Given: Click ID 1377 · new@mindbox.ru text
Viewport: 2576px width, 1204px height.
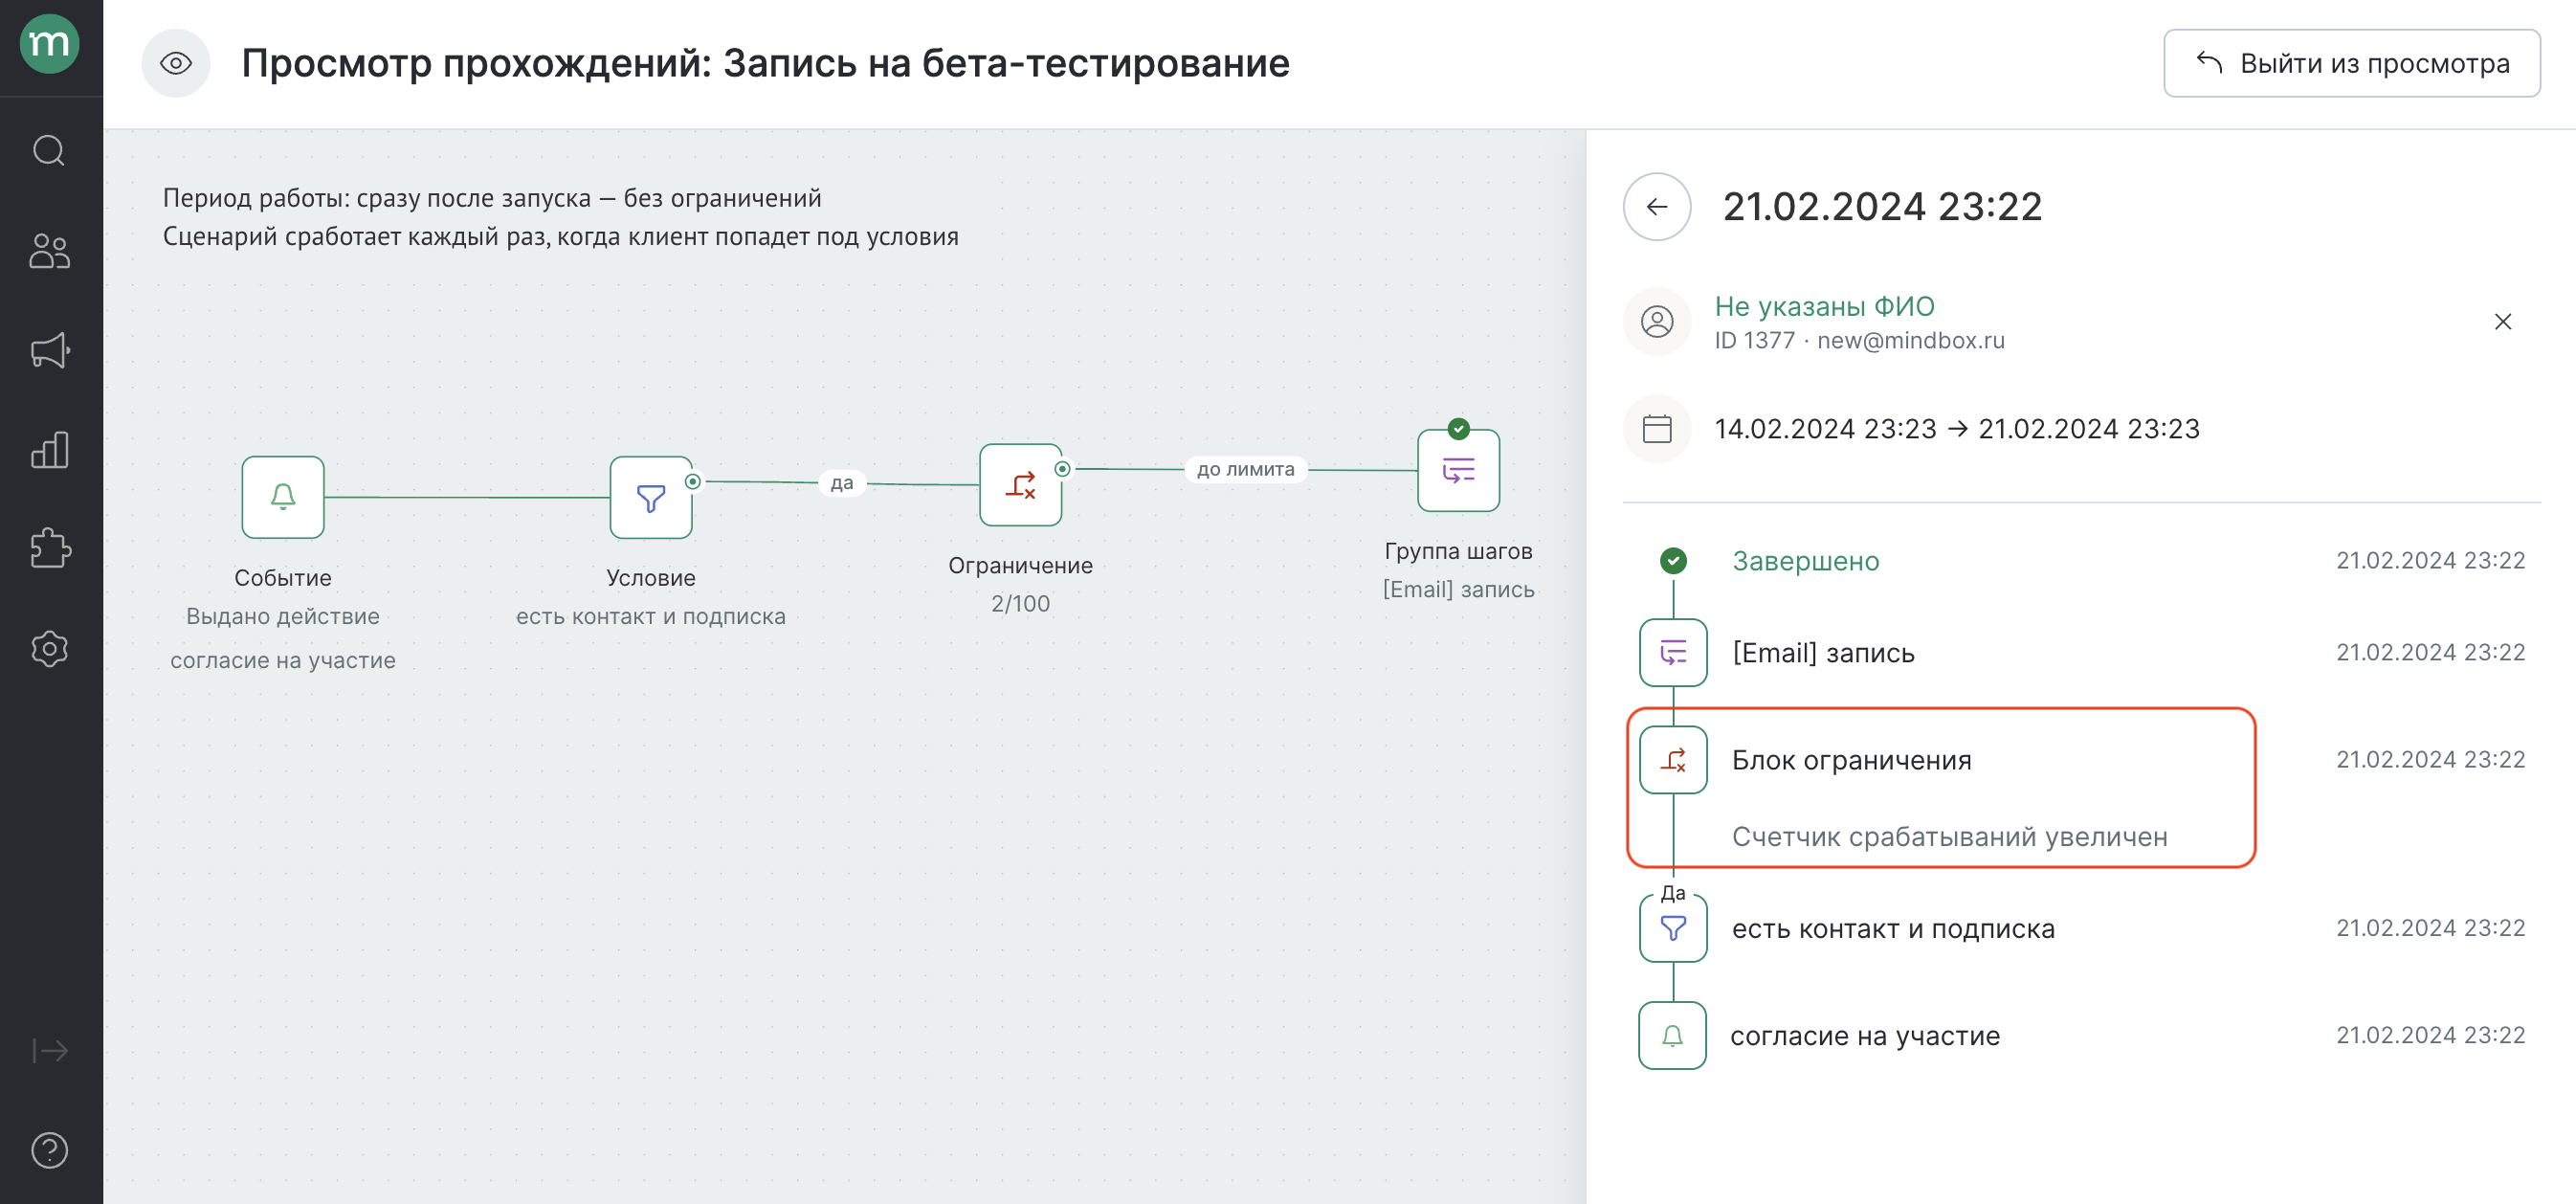Looking at the screenshot, I should [1859, 341].
